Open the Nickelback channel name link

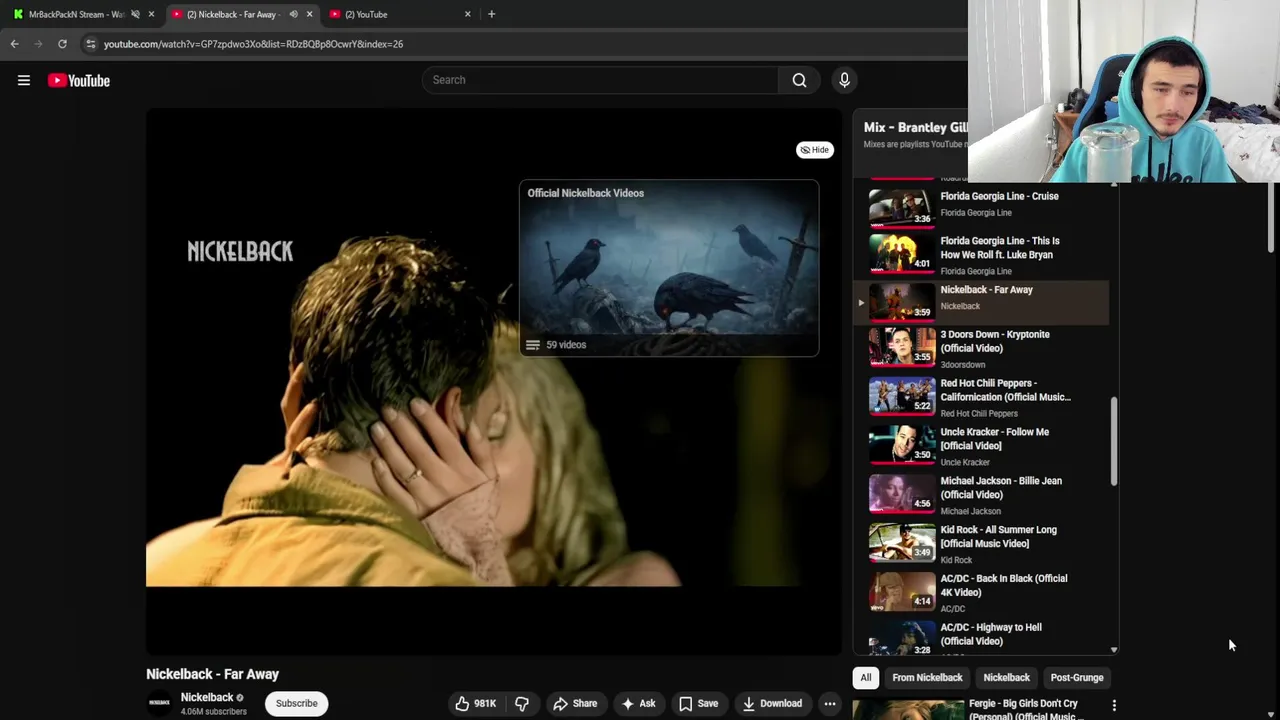(207, 697)
